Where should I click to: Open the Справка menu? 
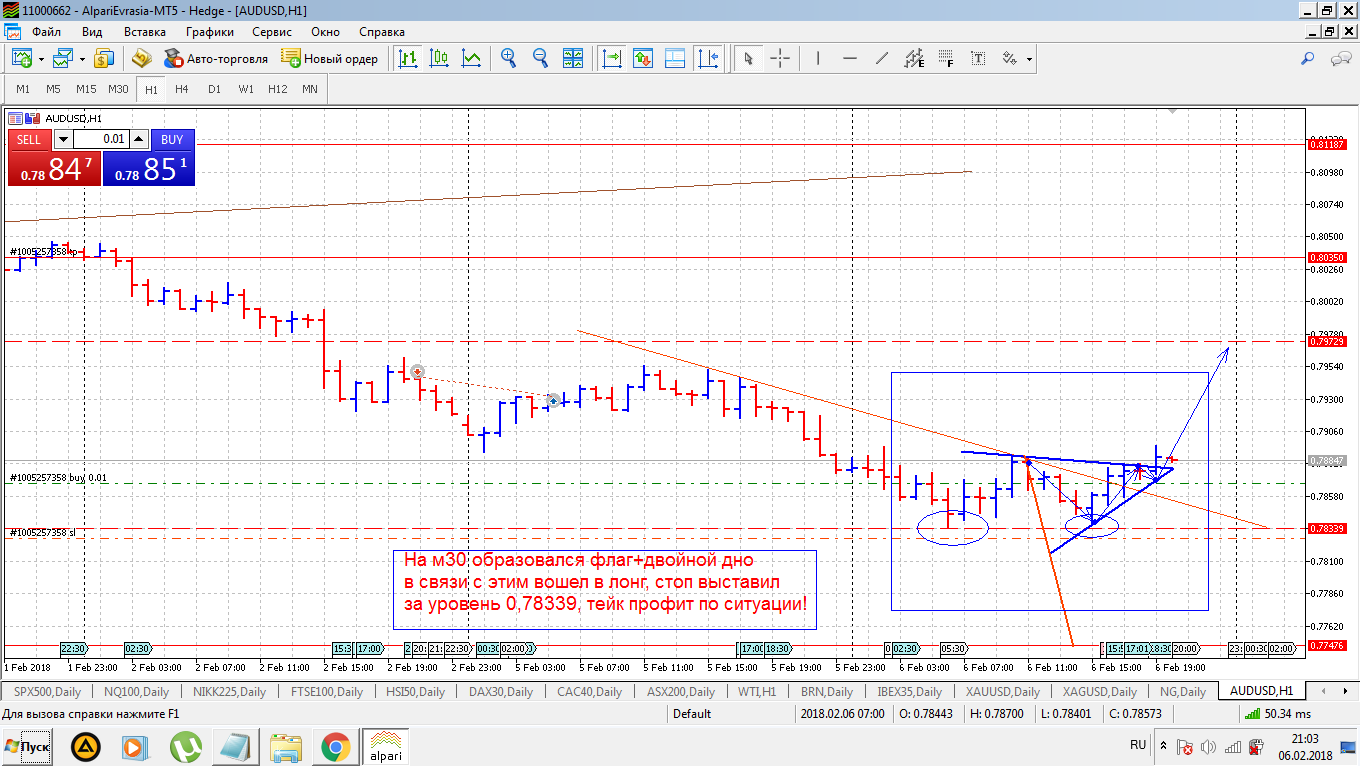coord(381,32)
